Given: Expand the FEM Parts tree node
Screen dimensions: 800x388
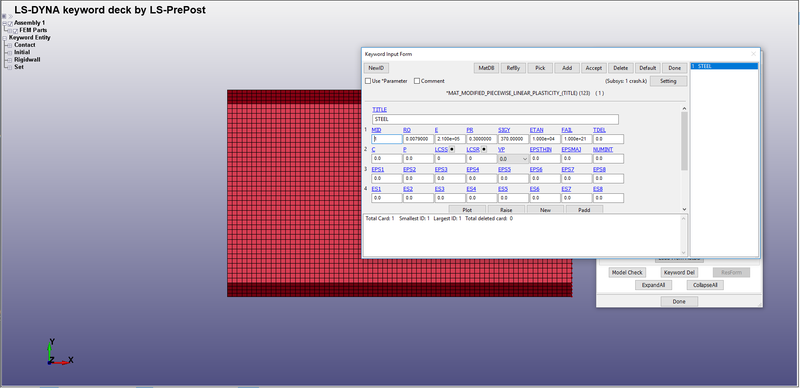Looking at the screenshot, I should (10, 31).
